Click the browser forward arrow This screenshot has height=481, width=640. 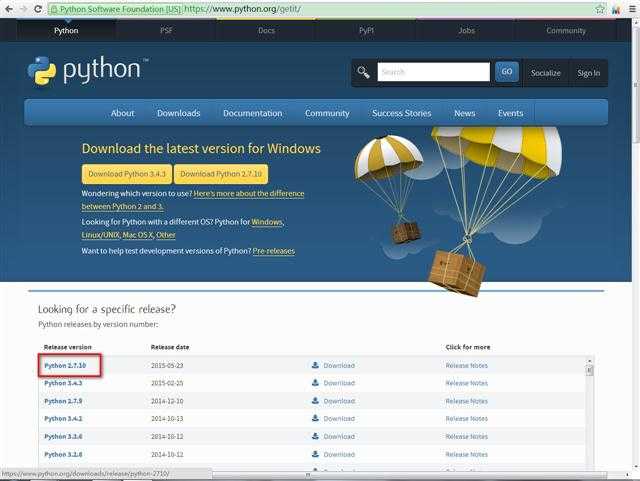[x=23, y=9]
